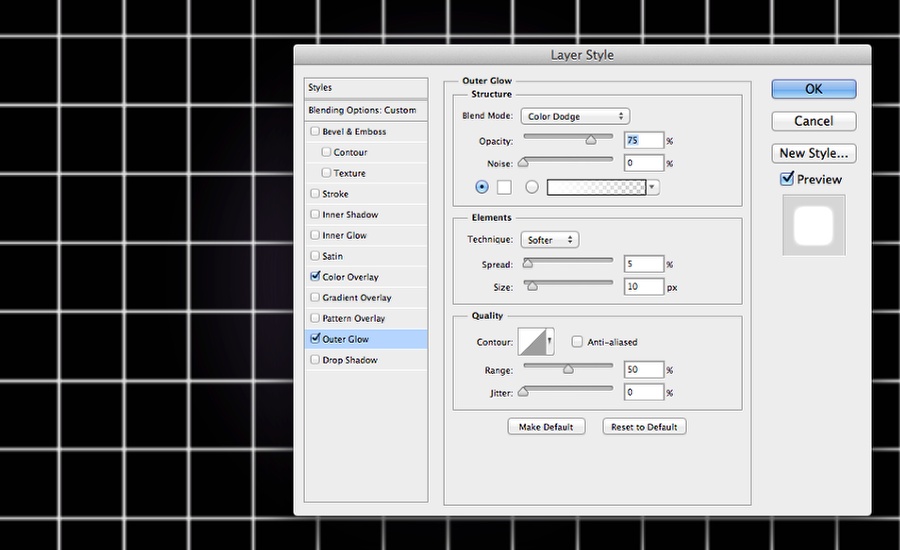Enable the Texture sub-effect checkbox
Viewport: 900px width, 550px height.
tap(326, 172)
